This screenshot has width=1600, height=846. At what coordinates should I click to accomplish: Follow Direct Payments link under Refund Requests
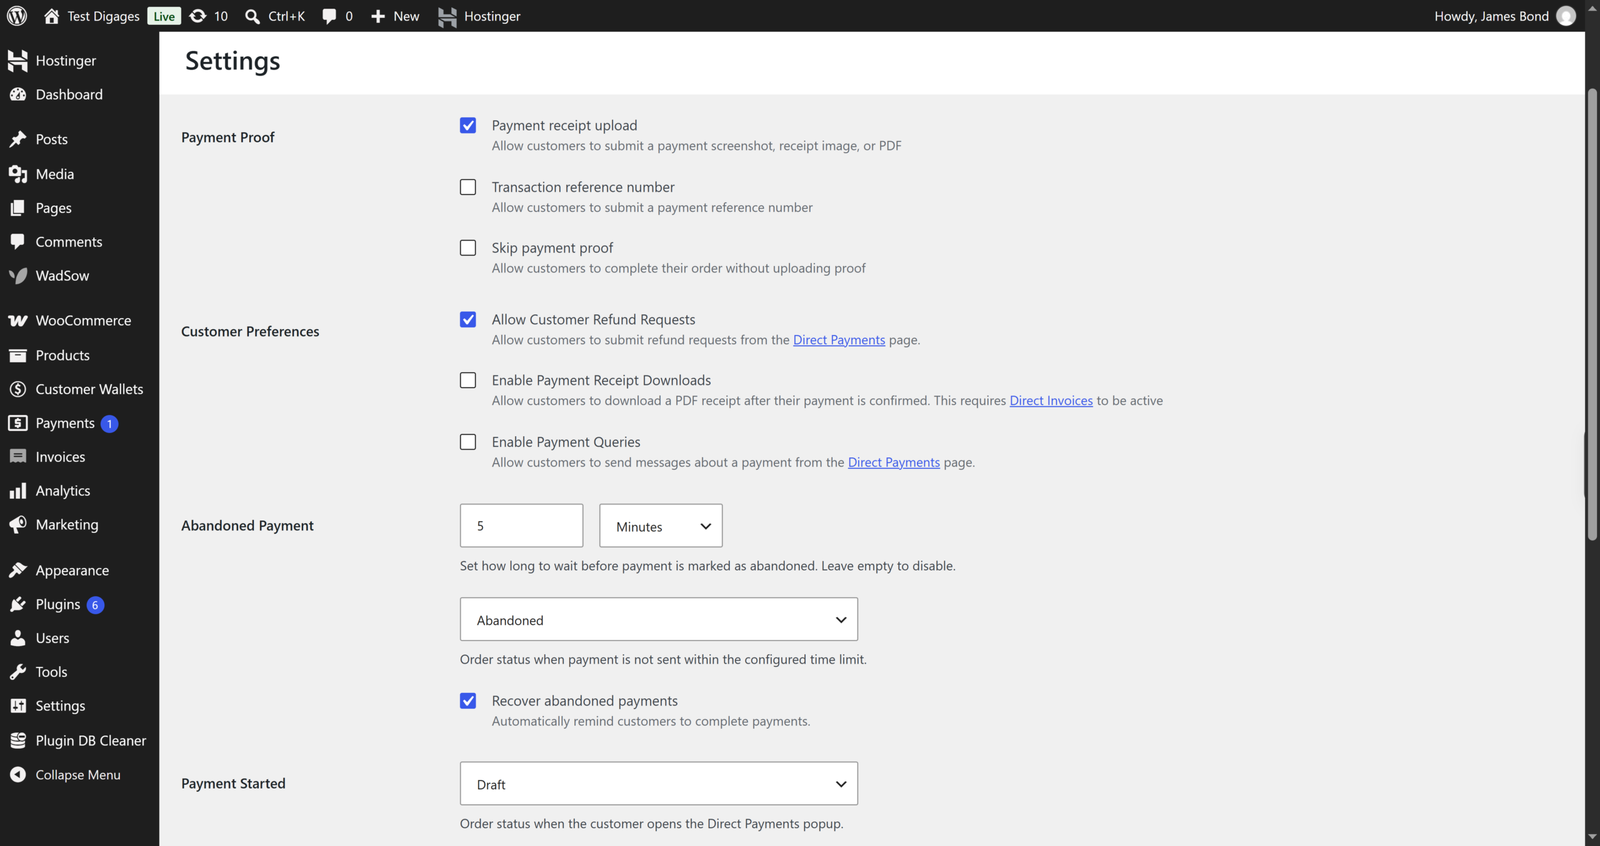pos(839,340)
